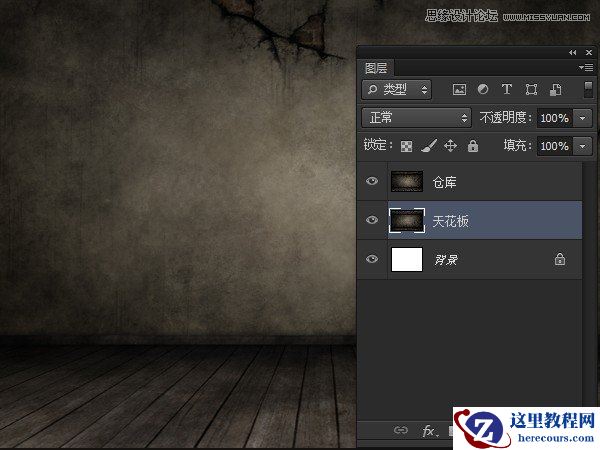Select the 仓库 layer thumbnail
600x450 pixels.
point(407,181)
